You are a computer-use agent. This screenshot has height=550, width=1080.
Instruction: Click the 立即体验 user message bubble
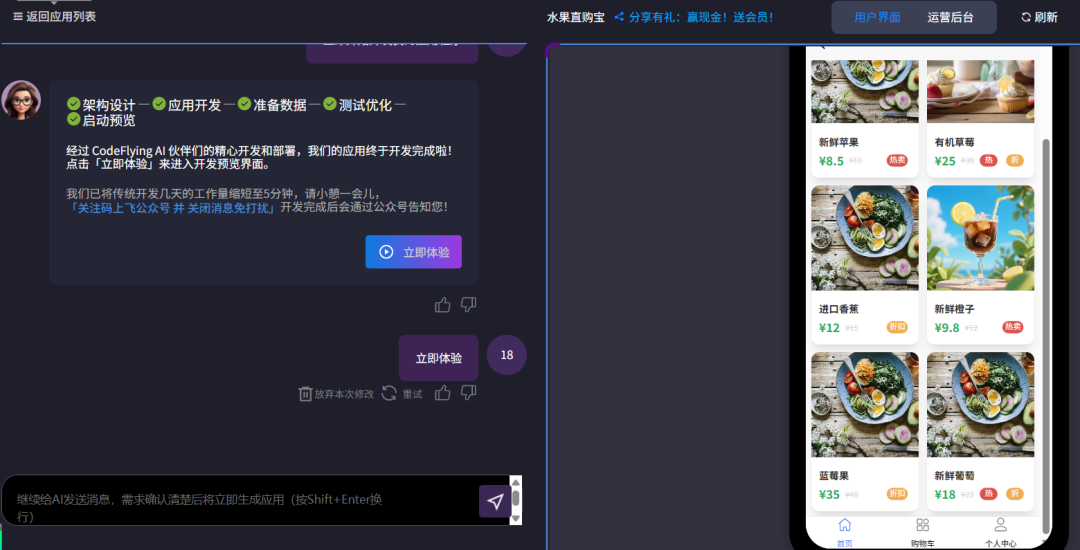pyautogui.click(x=439, y=358)
